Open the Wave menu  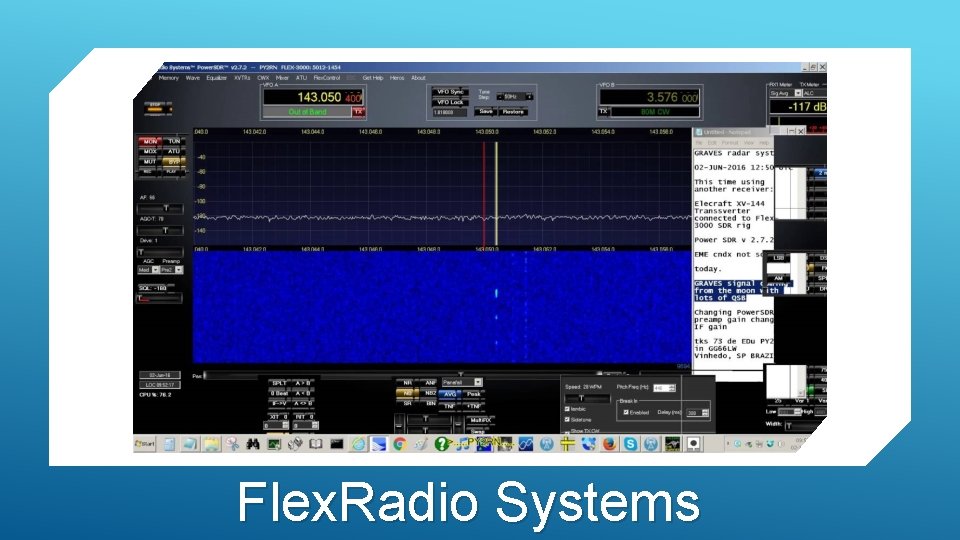(193, 78)
